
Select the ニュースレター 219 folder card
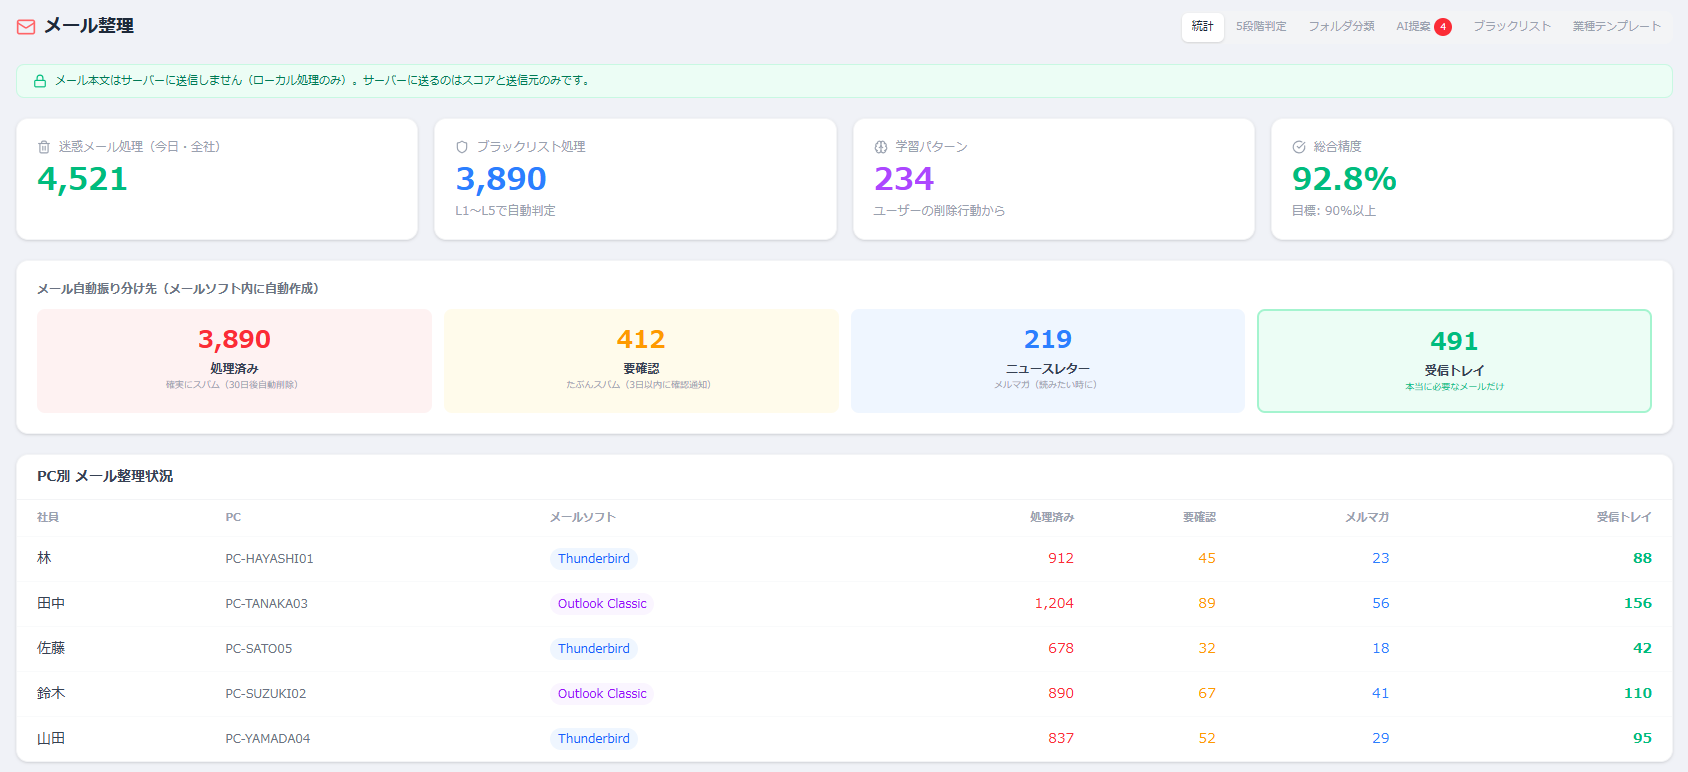[1047, 361]
